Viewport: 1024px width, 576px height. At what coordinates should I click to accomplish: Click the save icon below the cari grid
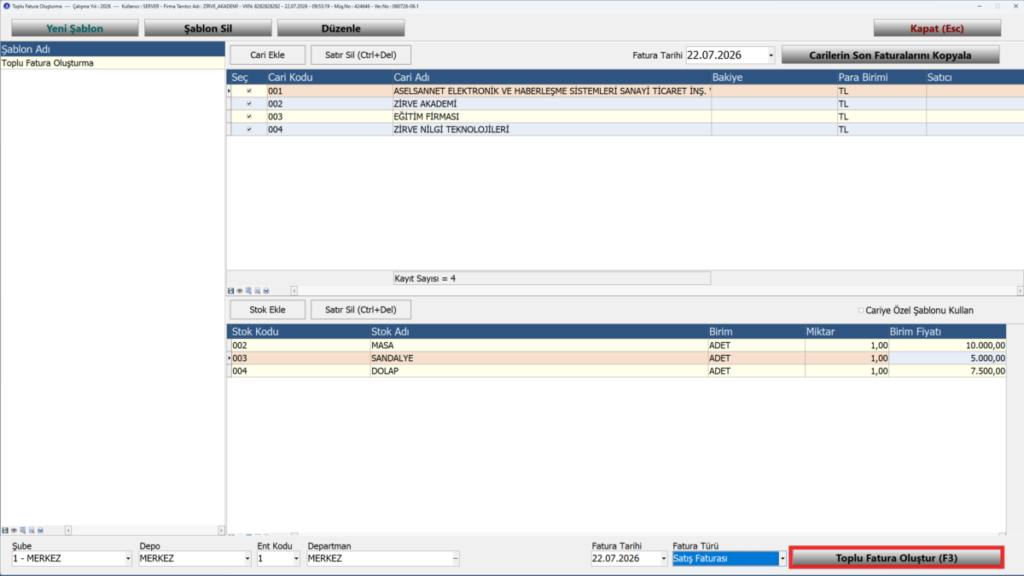click(x=231, y=291)
